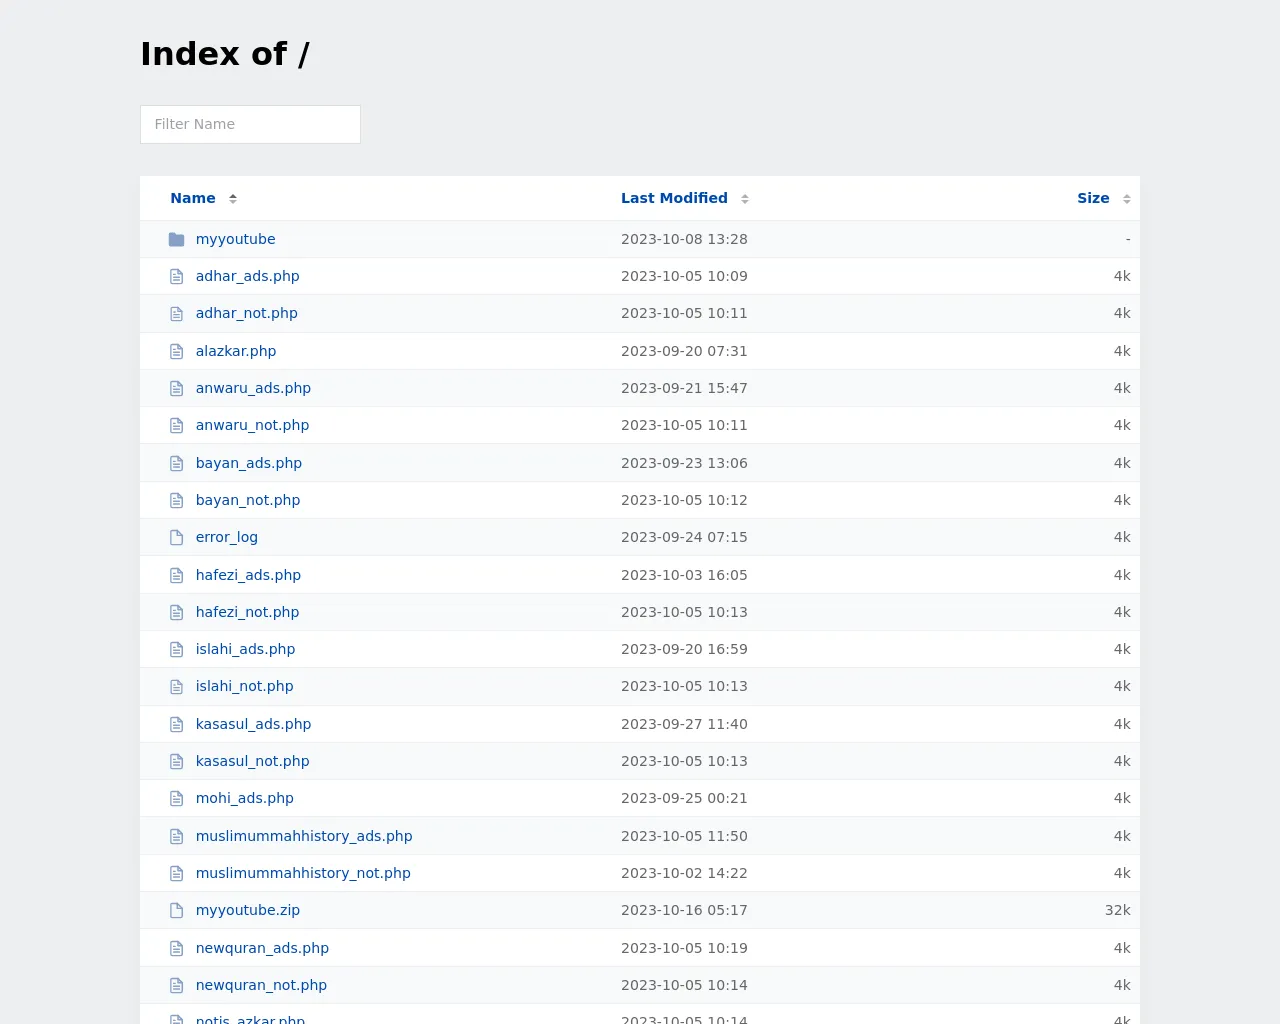Sort files by the Size header
This screenshot has height=1024, width=1280.
coord(1093,198)
